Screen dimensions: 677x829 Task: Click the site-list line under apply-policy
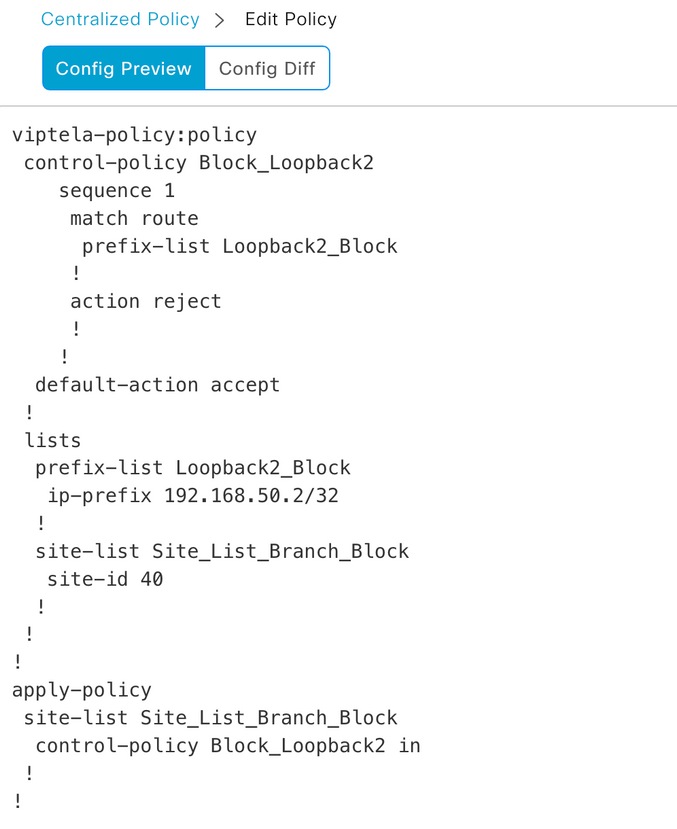tap(210, 717)
